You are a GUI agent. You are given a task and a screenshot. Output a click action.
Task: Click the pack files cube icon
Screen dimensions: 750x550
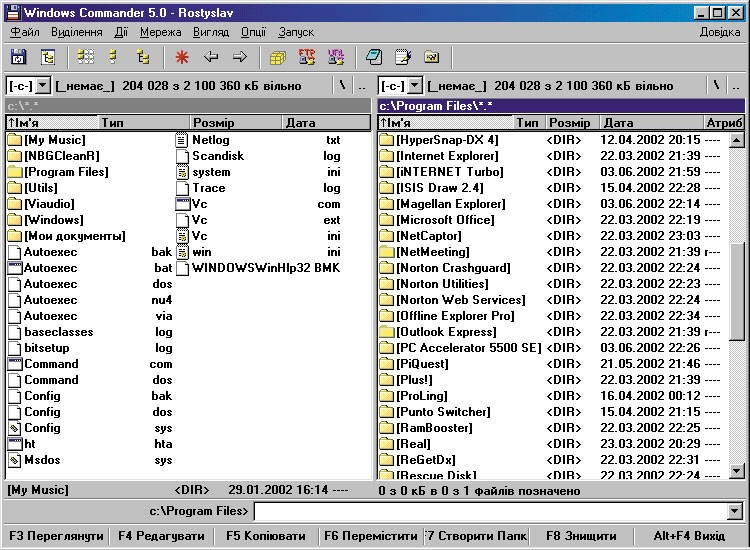[x=278, y=57]
